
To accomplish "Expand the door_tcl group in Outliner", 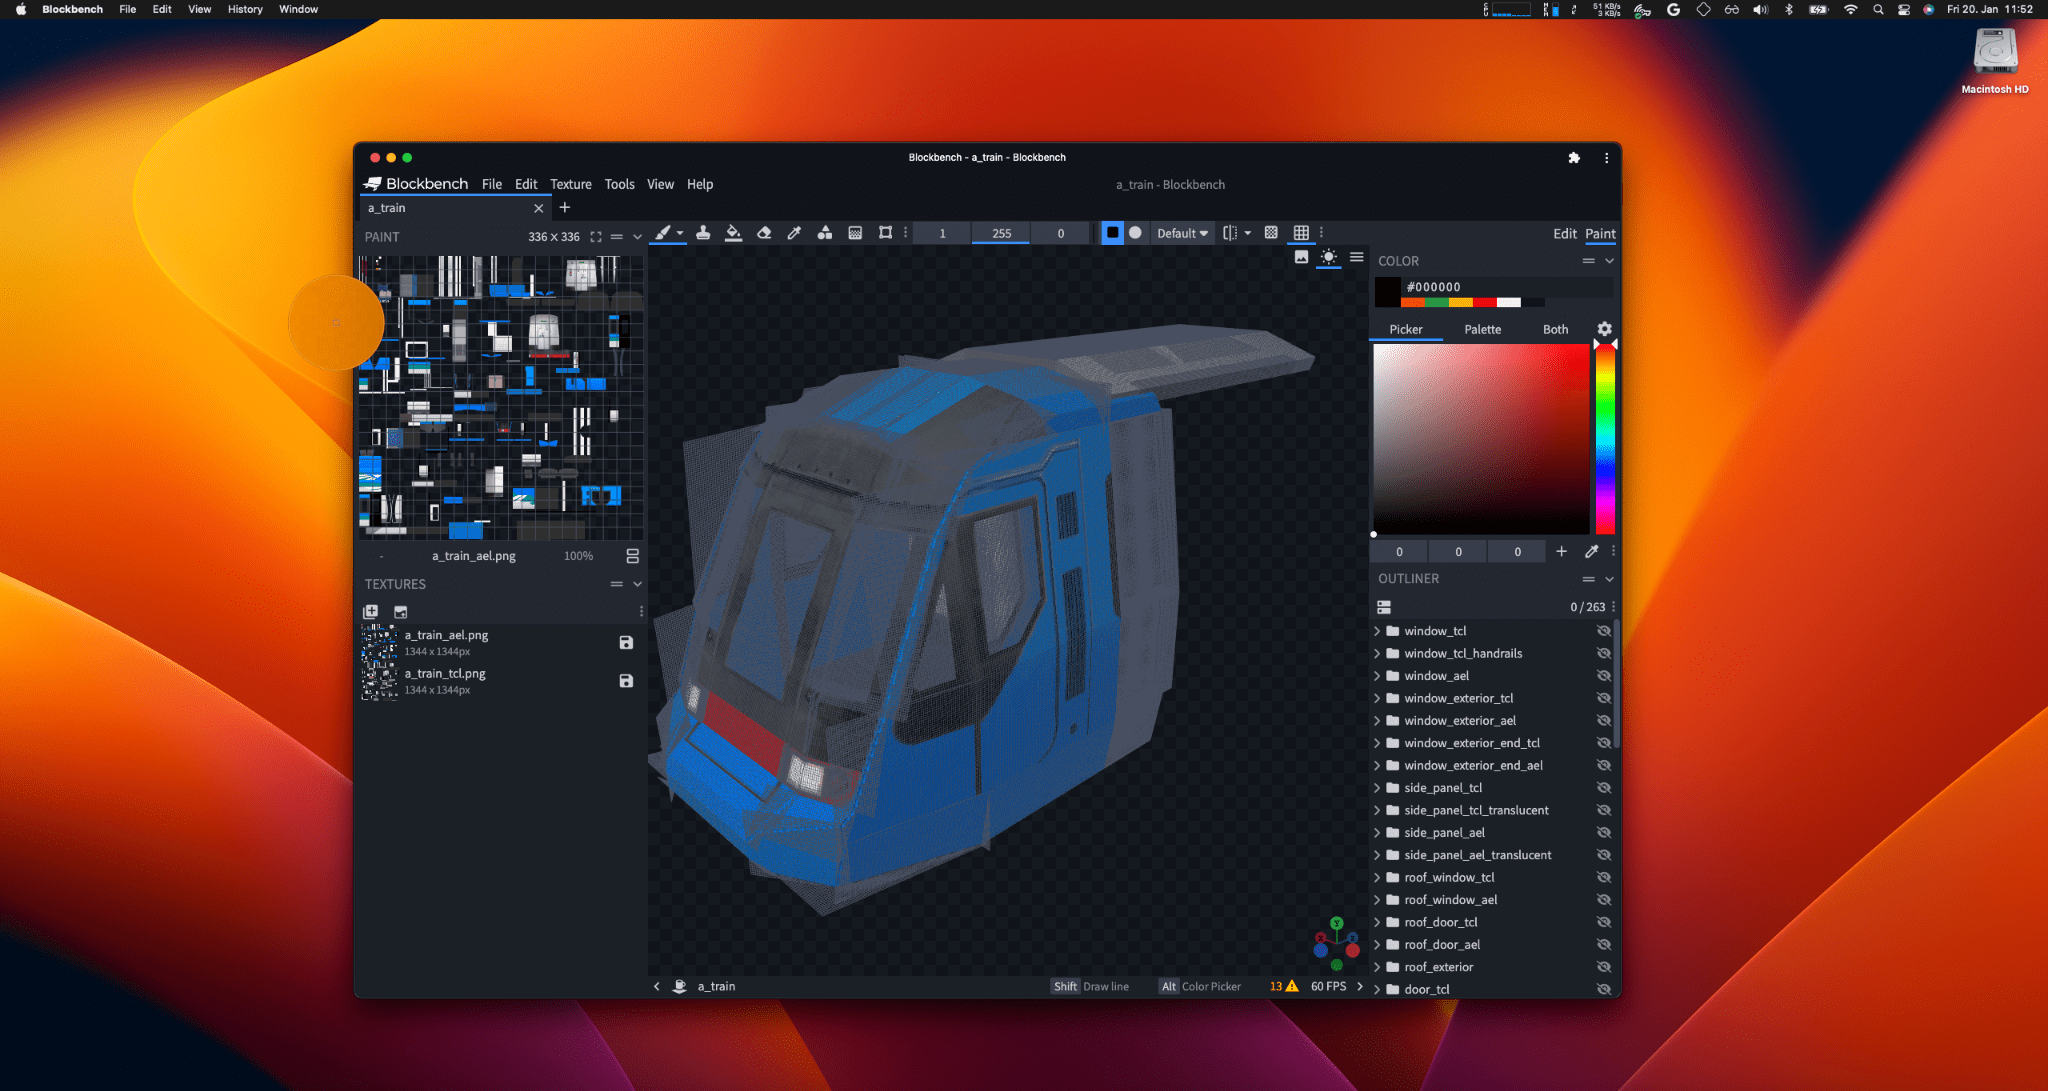I will (x=1380, y=989).
